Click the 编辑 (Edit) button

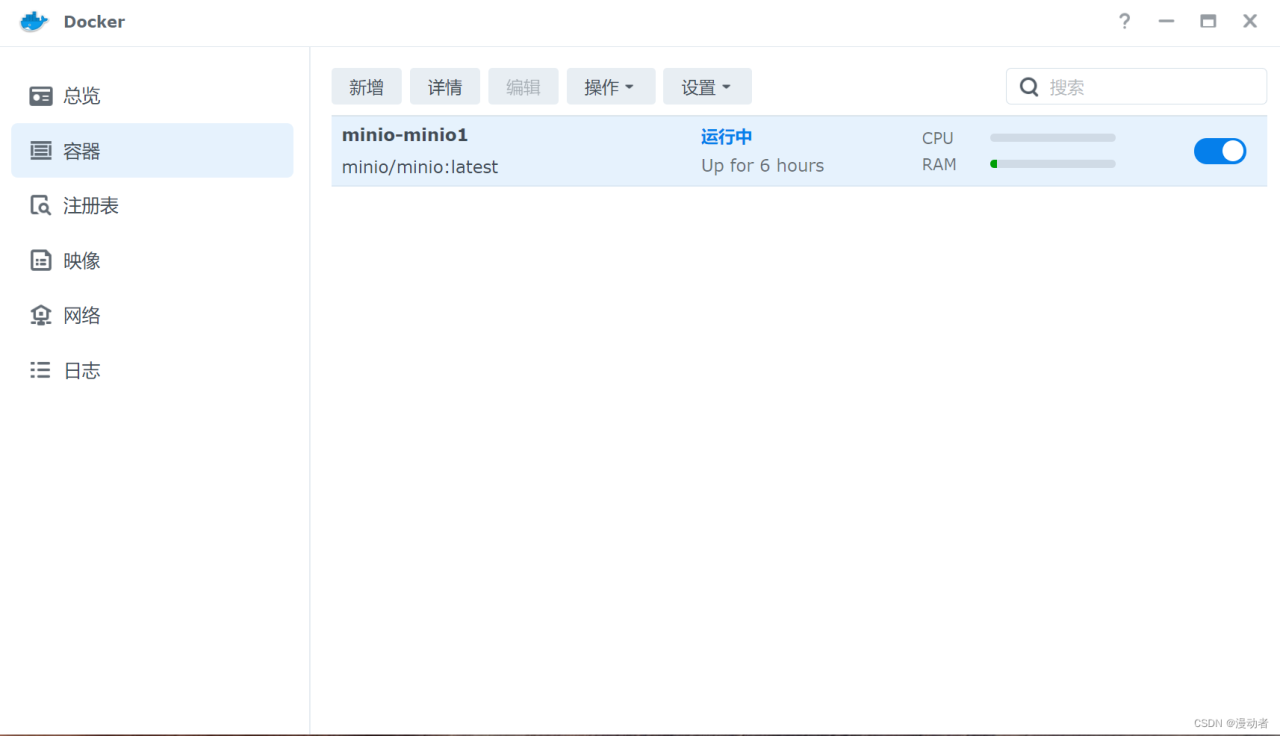tap(523, 87)
